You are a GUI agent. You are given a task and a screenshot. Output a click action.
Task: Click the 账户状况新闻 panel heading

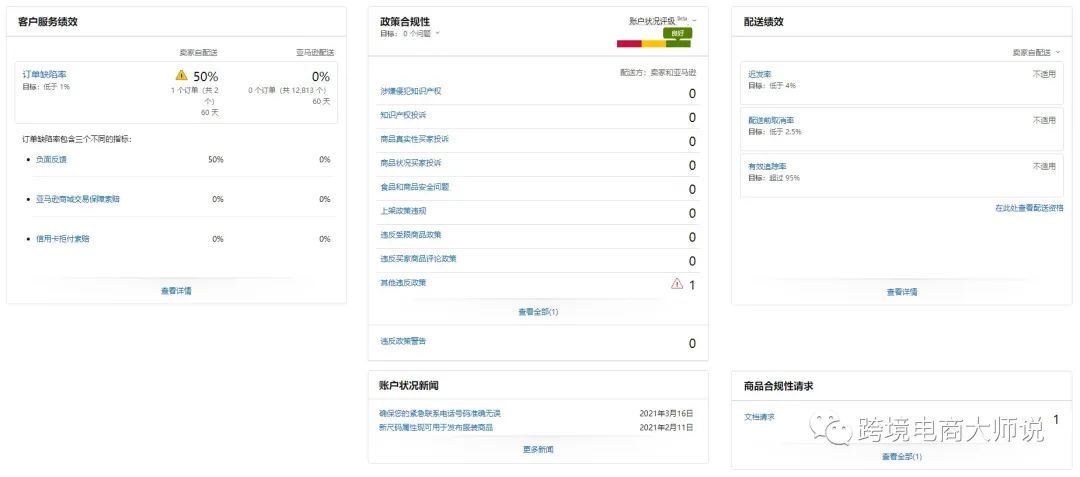[410, 385]
